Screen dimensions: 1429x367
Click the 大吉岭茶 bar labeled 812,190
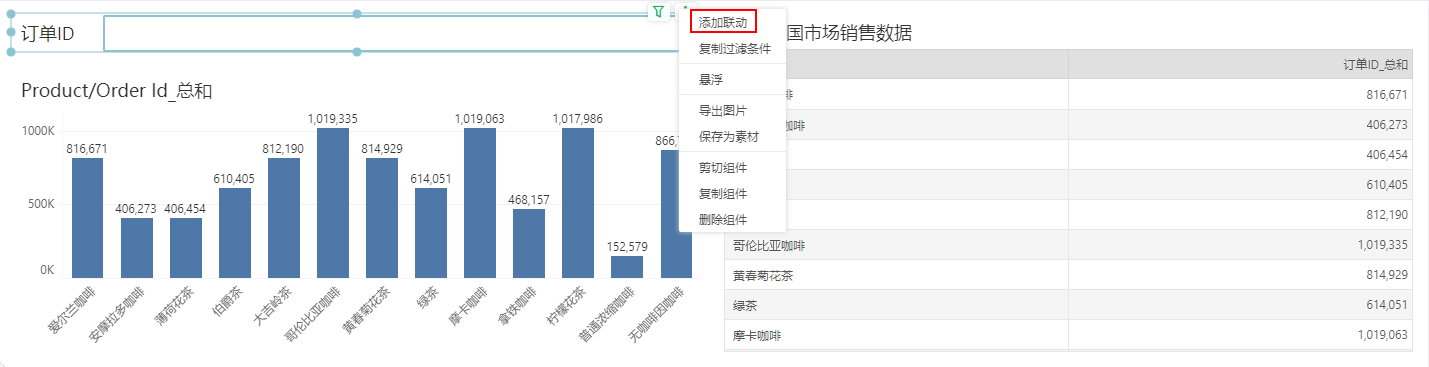coord(284,218)
